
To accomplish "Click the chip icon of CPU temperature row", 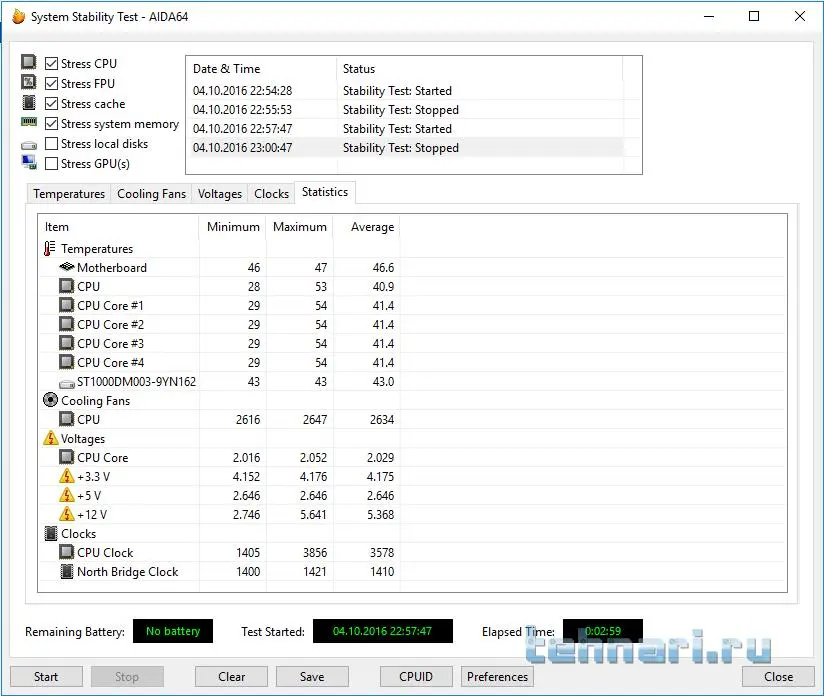I will pos(66,286).
